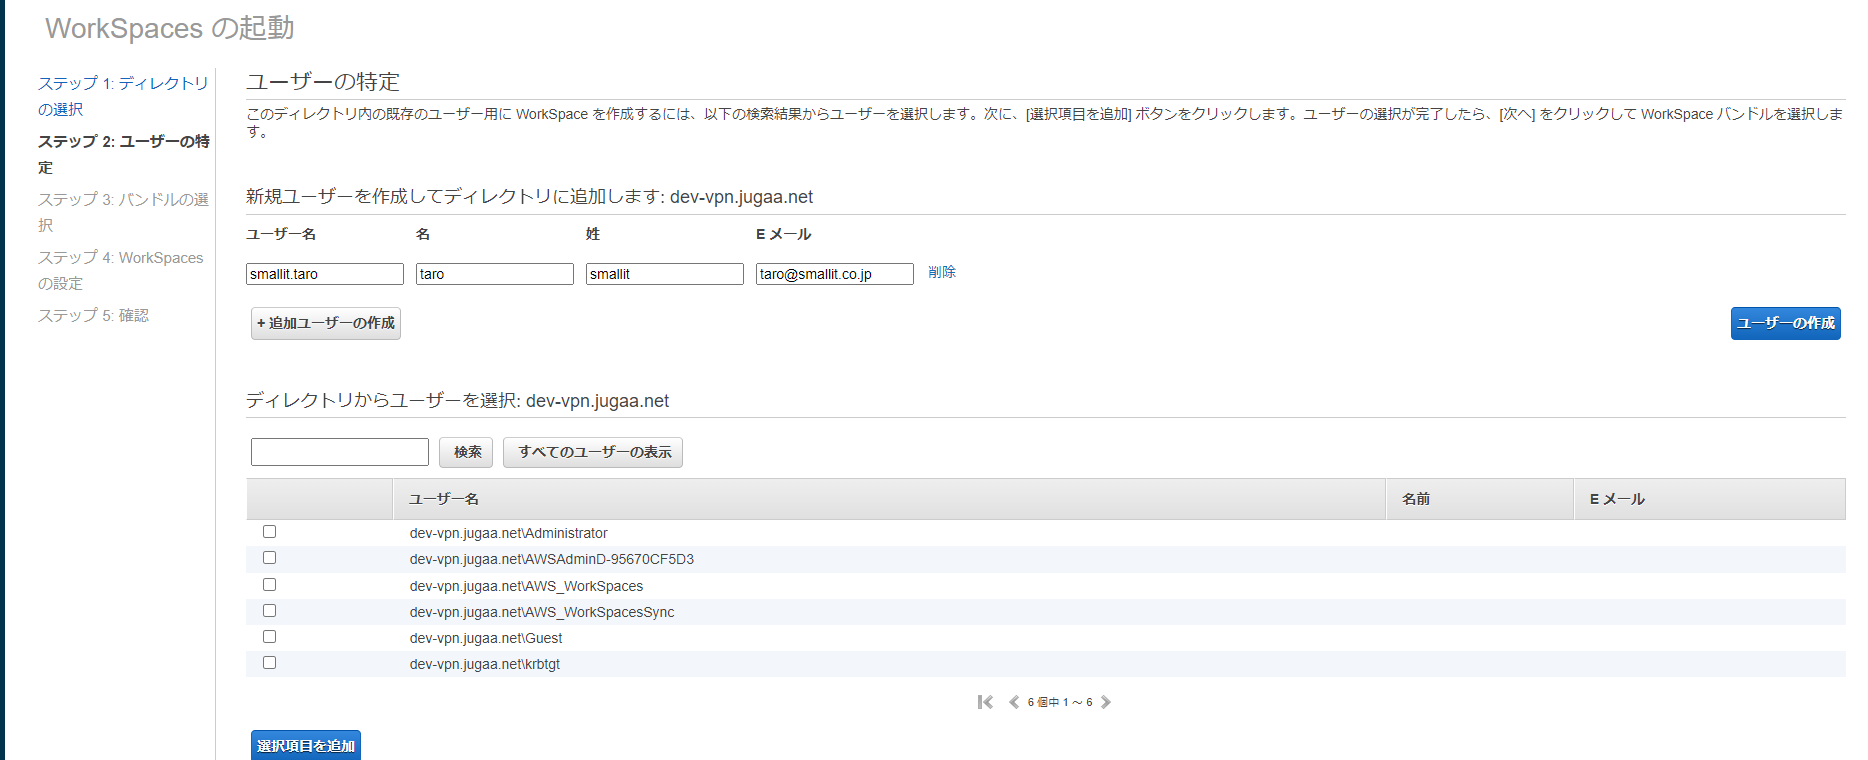The width and height of the screenshot is (1868, 760).
Task: Select the Administrator user checkbox
Action: click(x=269, y=532)
